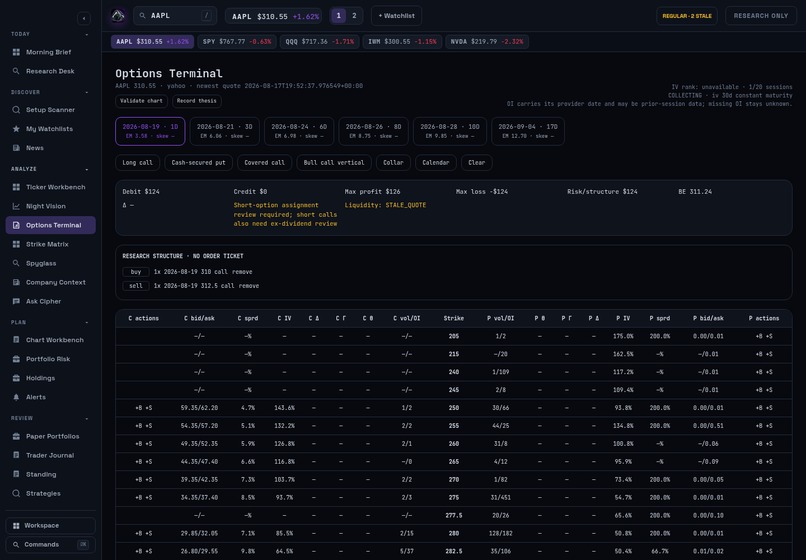Select the 2026-08-26 expiry tab
Viewport: 806px width, 560px height.
tap(374, 131)
